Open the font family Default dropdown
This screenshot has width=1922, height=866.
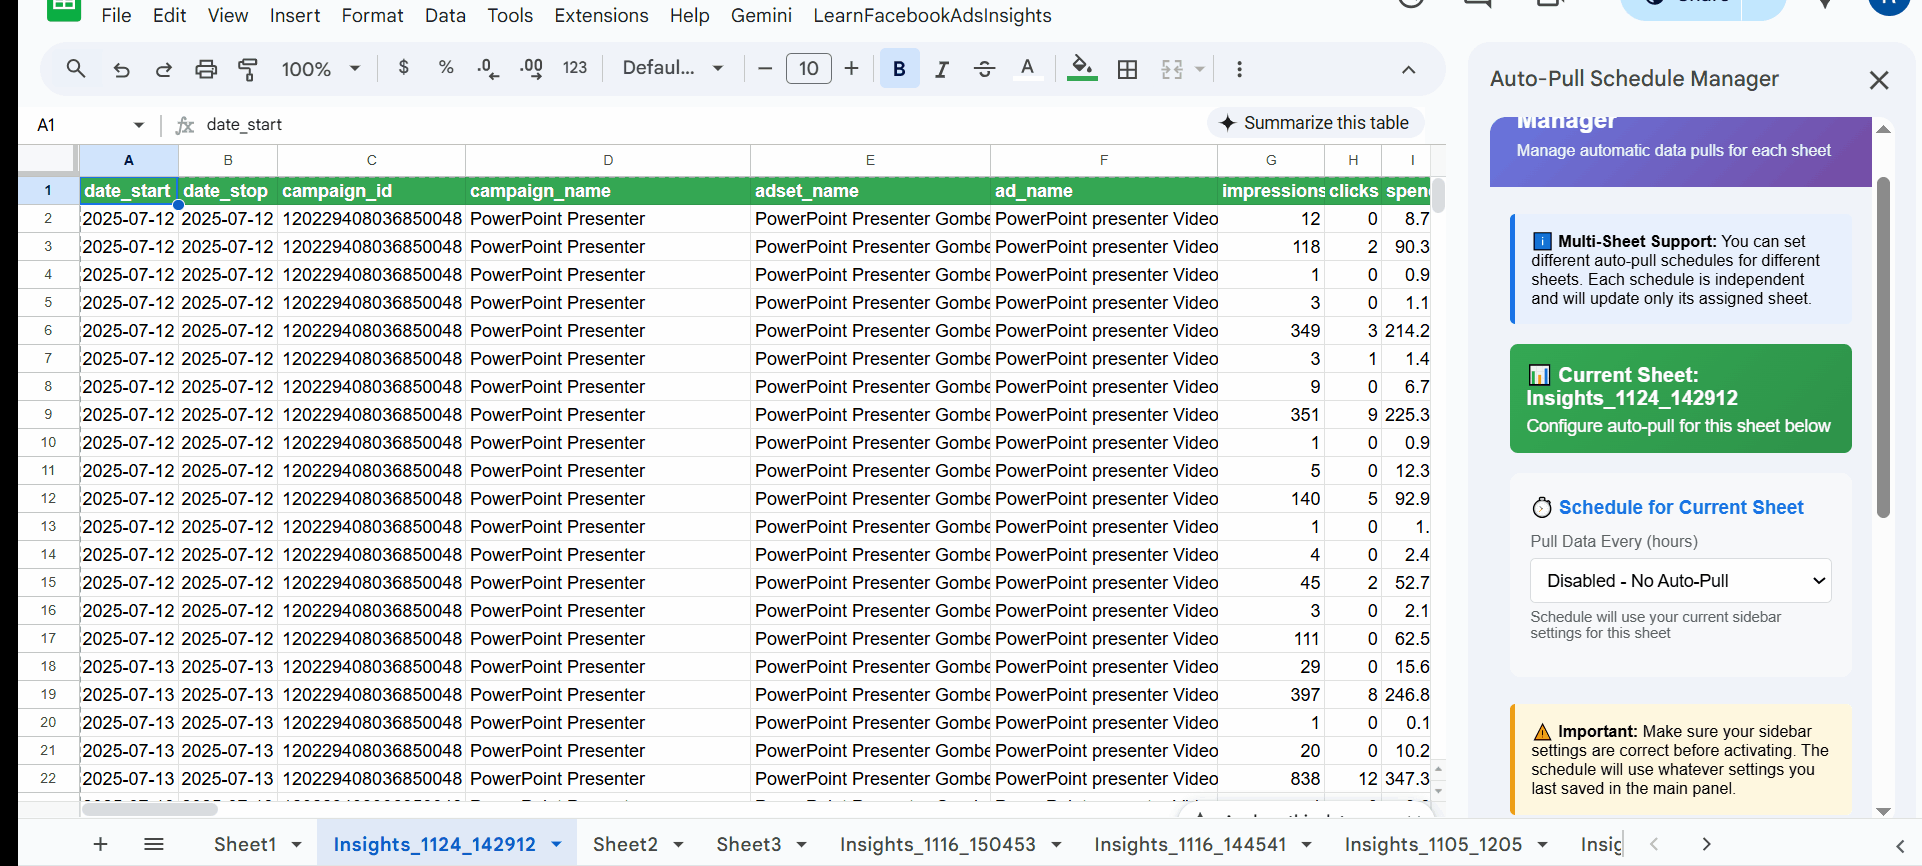(x=672, y=69)
